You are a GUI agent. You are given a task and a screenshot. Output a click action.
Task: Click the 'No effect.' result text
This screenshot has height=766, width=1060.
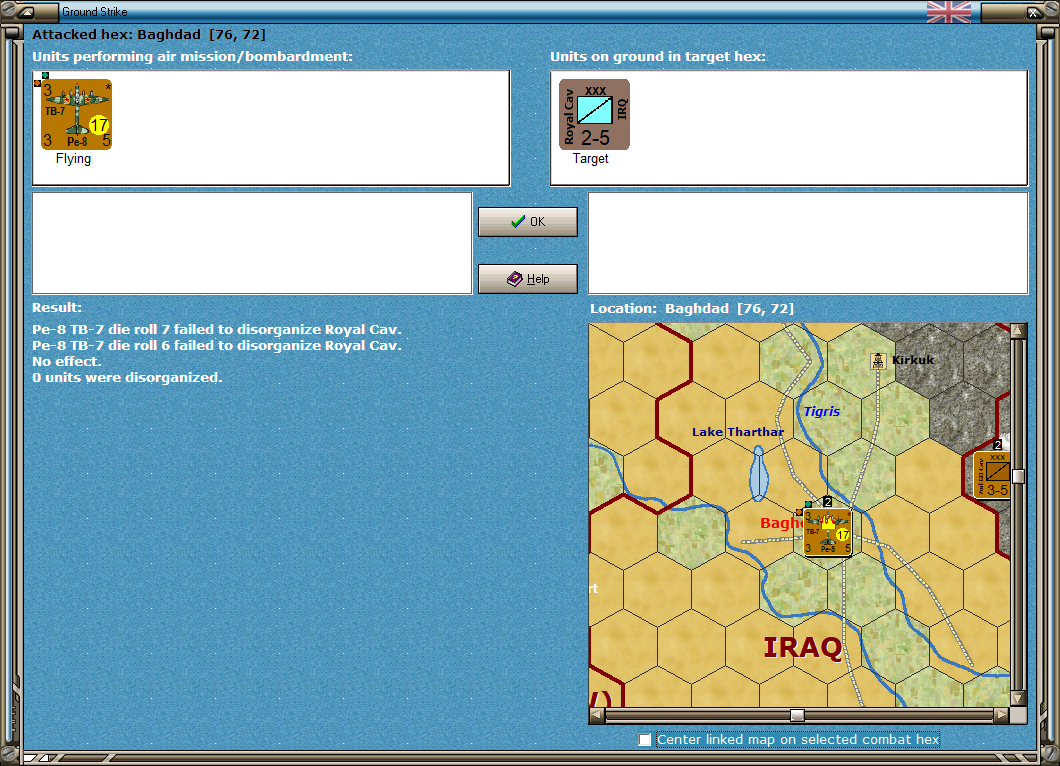coord(67,362)
